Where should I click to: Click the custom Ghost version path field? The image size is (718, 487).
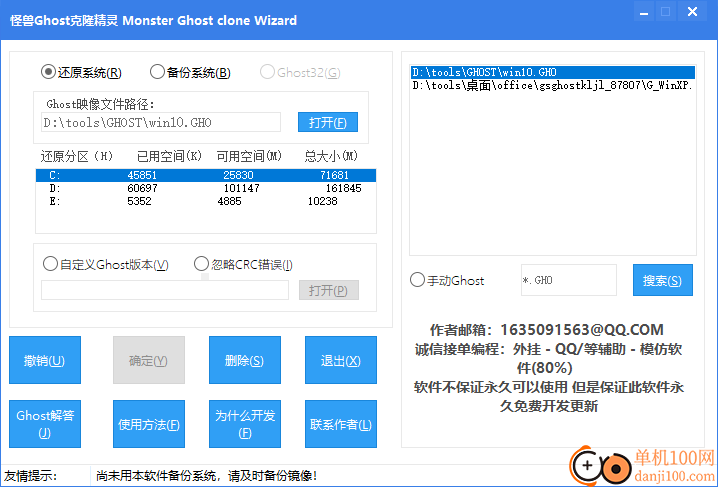coord(165,290)
